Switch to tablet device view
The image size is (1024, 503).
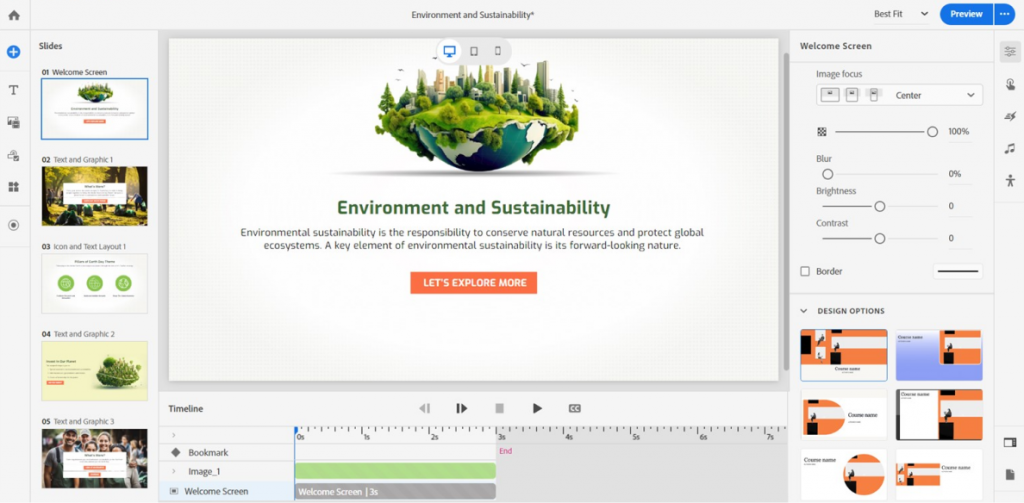tap(474, 51)
